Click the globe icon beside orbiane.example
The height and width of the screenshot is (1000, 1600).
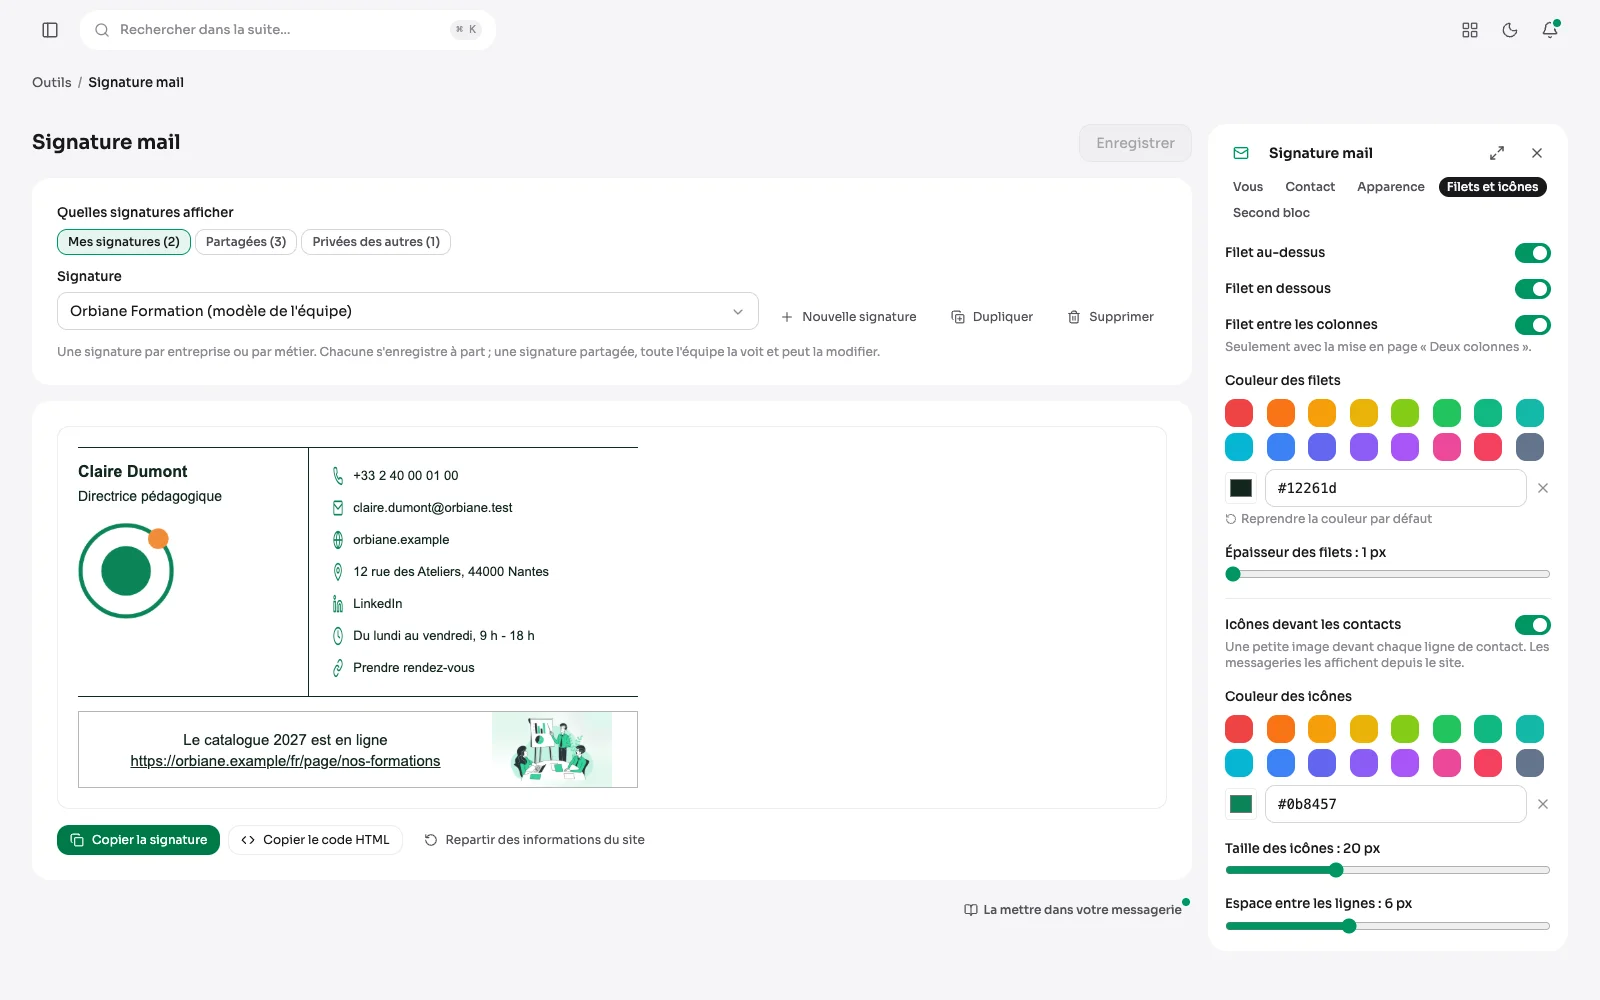click(x=338, y=540)
